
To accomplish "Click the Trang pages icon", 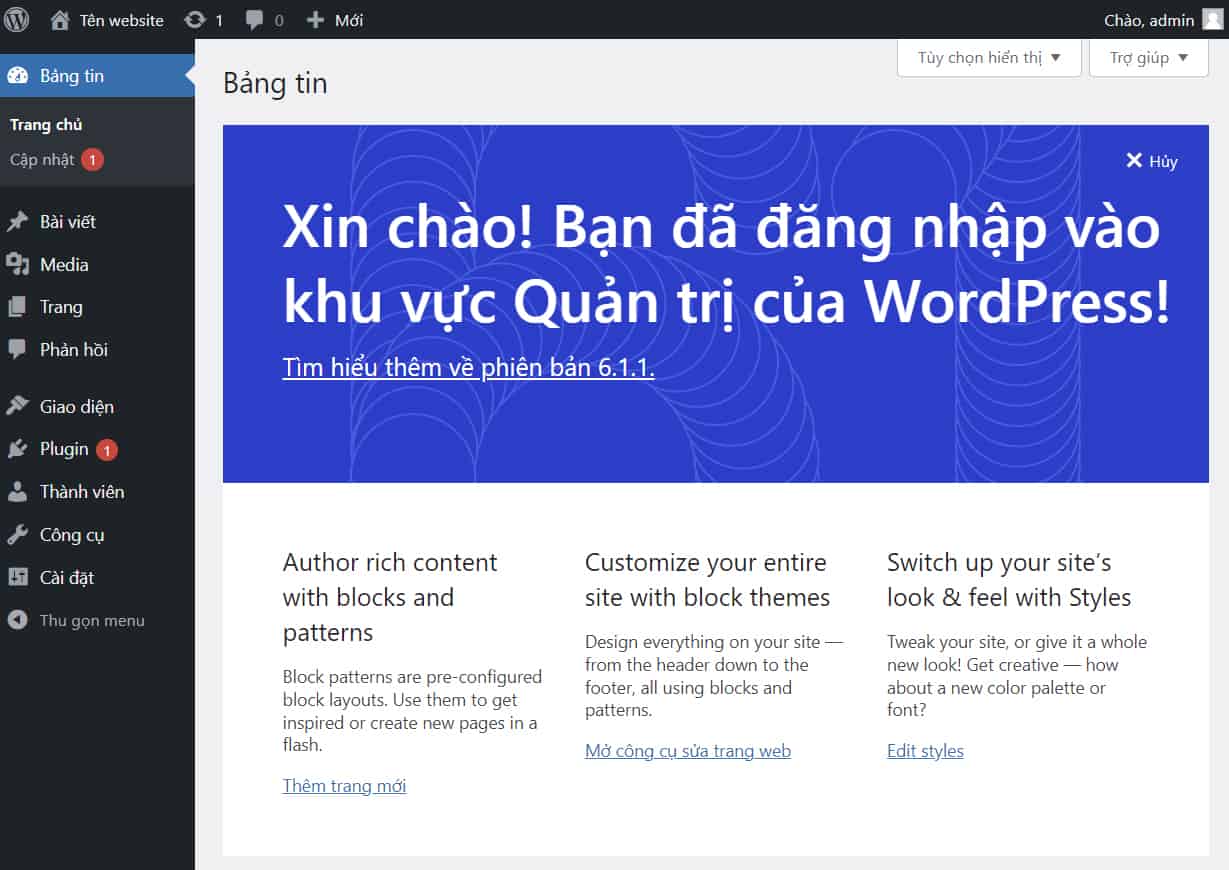I will coord(19,307).
